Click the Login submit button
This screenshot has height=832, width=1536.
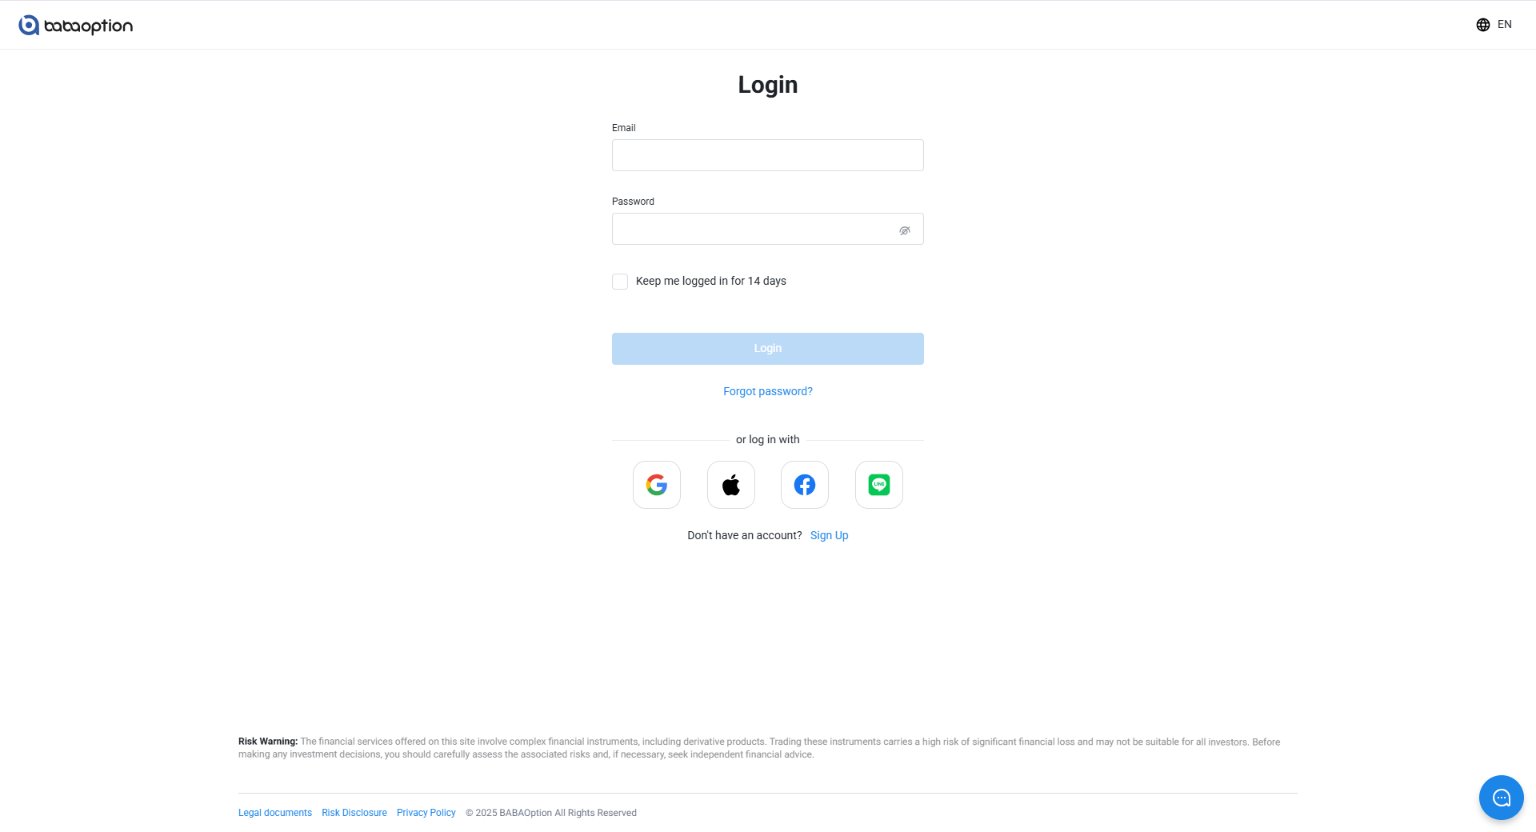[768, 349]
